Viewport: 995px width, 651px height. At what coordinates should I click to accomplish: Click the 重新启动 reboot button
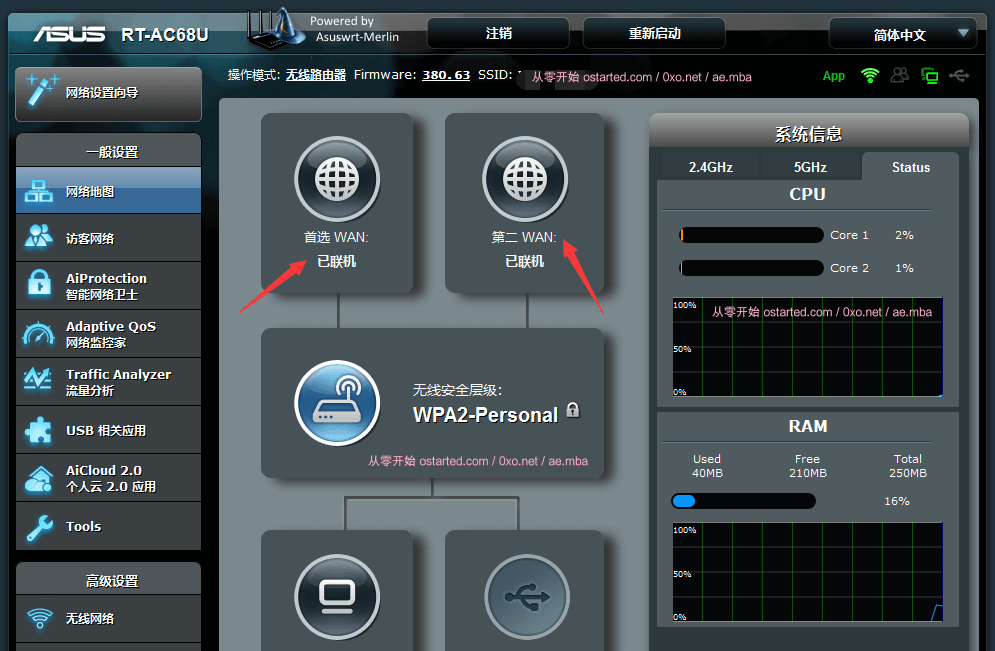pyautogui.click(x=654, y=33)
